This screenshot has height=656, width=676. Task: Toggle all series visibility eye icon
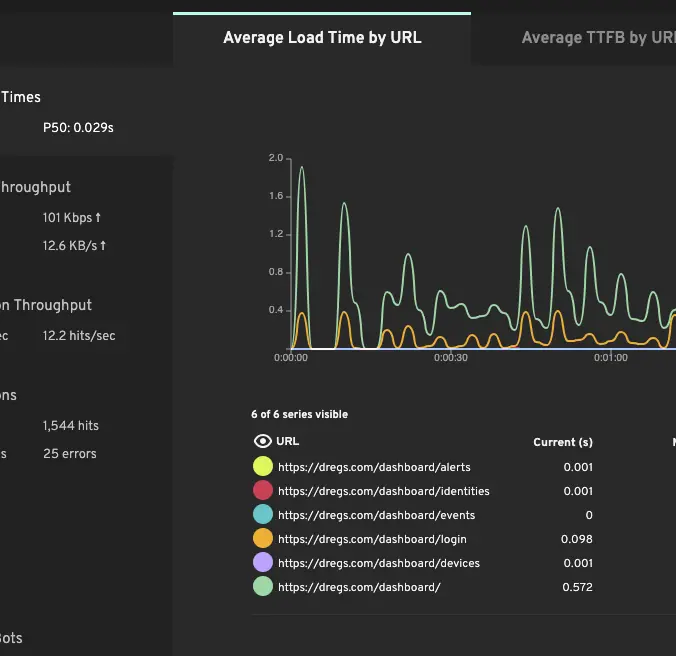(263, 441)
